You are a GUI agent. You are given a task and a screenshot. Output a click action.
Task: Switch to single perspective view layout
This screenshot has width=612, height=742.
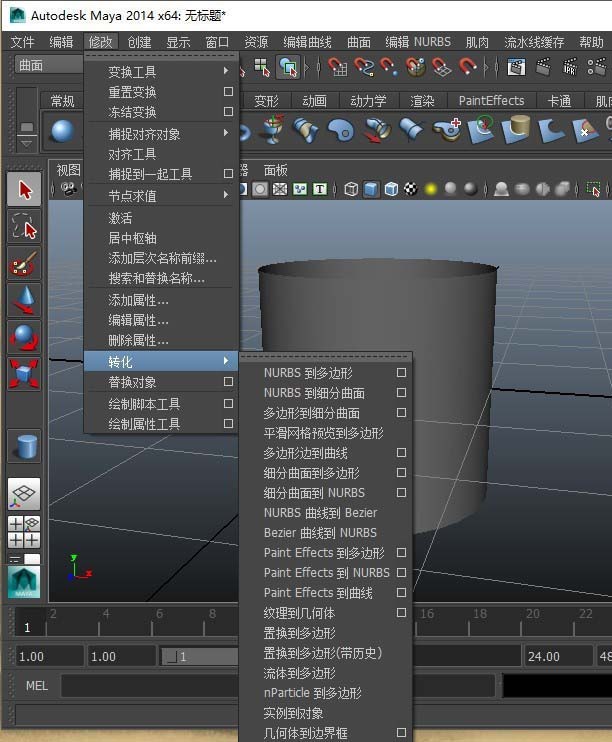pyautogui.click(x=24, y=493)
